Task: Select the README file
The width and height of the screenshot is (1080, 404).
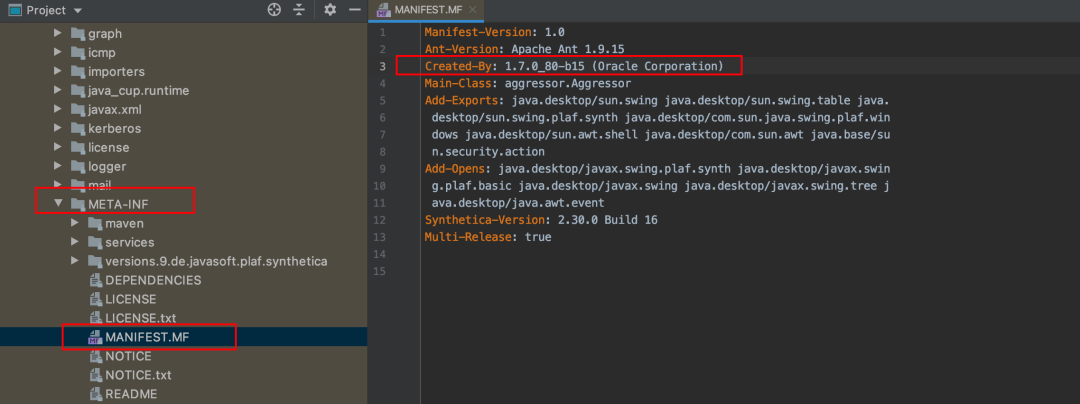Action: click(x=131, y=394)
